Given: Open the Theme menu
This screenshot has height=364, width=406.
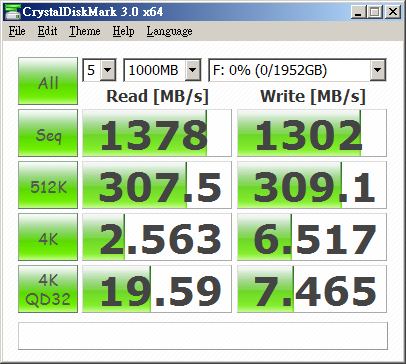Looking at the screenshot, I should click(x=85, y=31).
